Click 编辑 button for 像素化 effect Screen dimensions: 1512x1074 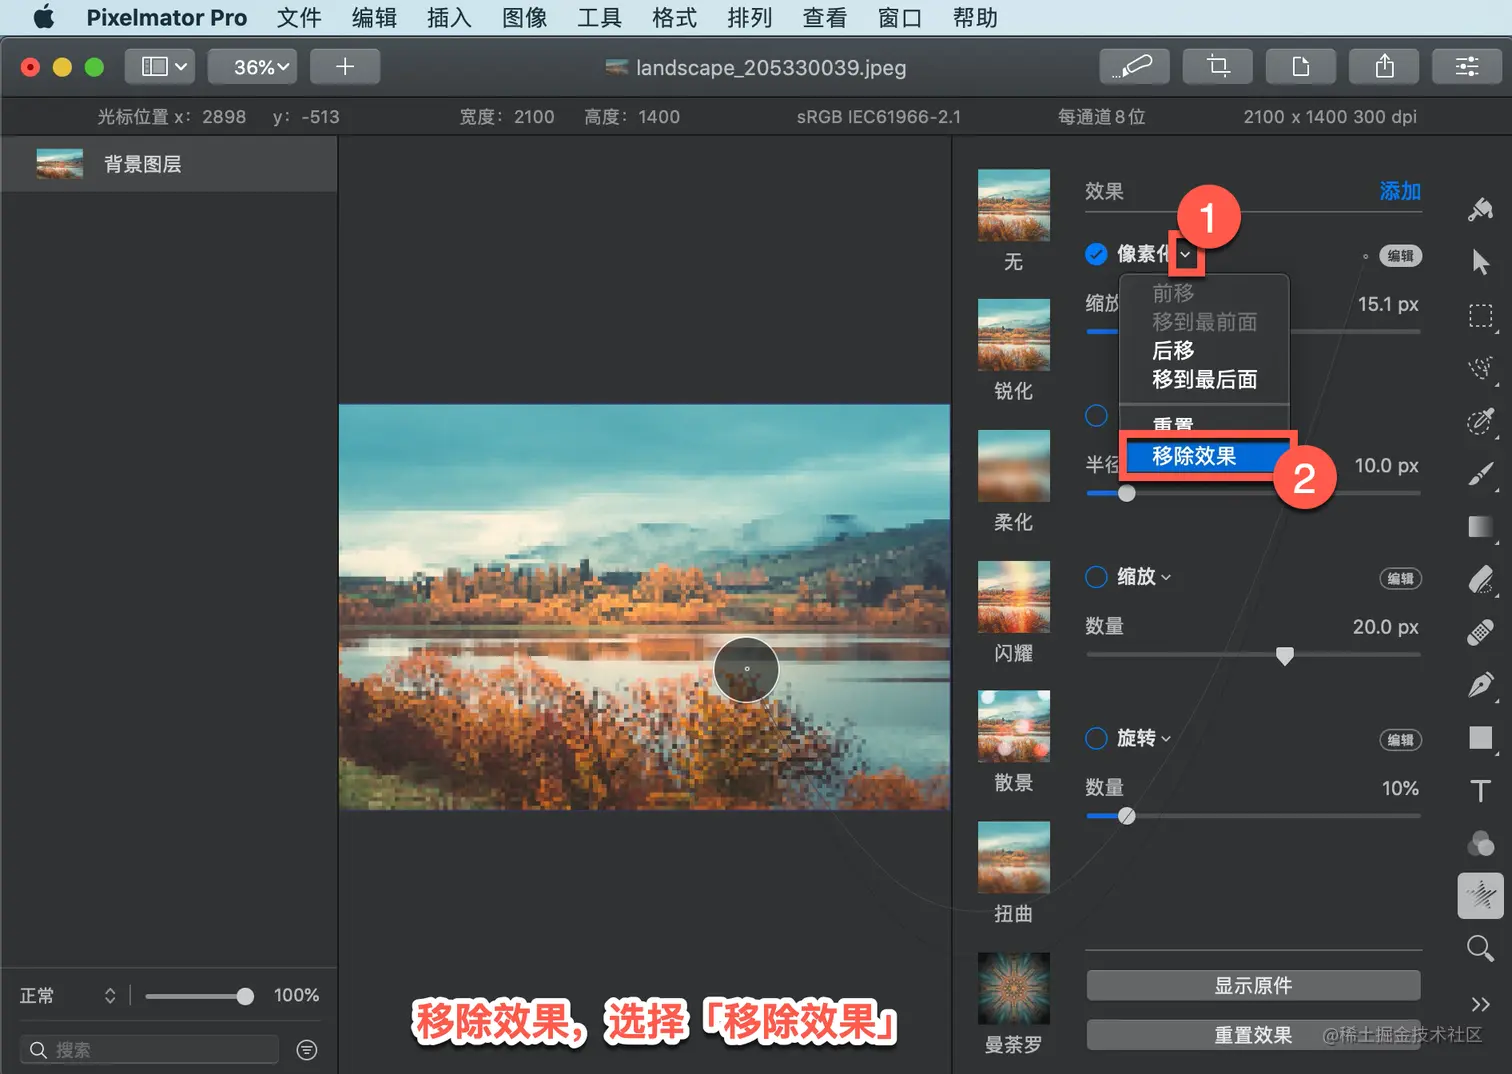[x=1400, y=256]
